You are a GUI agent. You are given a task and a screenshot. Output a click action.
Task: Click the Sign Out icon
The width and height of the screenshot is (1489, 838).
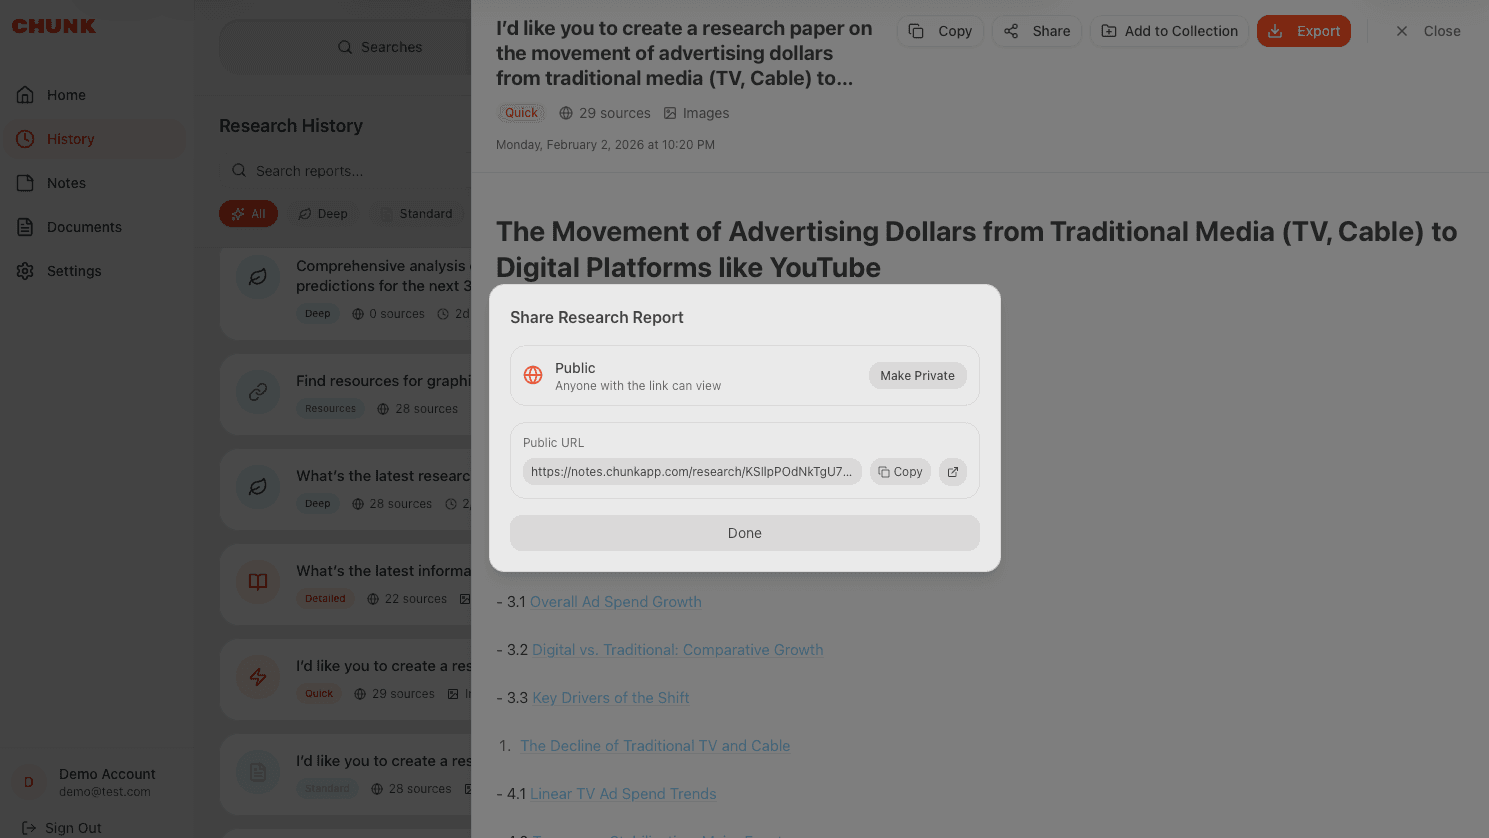coord(29,828)
